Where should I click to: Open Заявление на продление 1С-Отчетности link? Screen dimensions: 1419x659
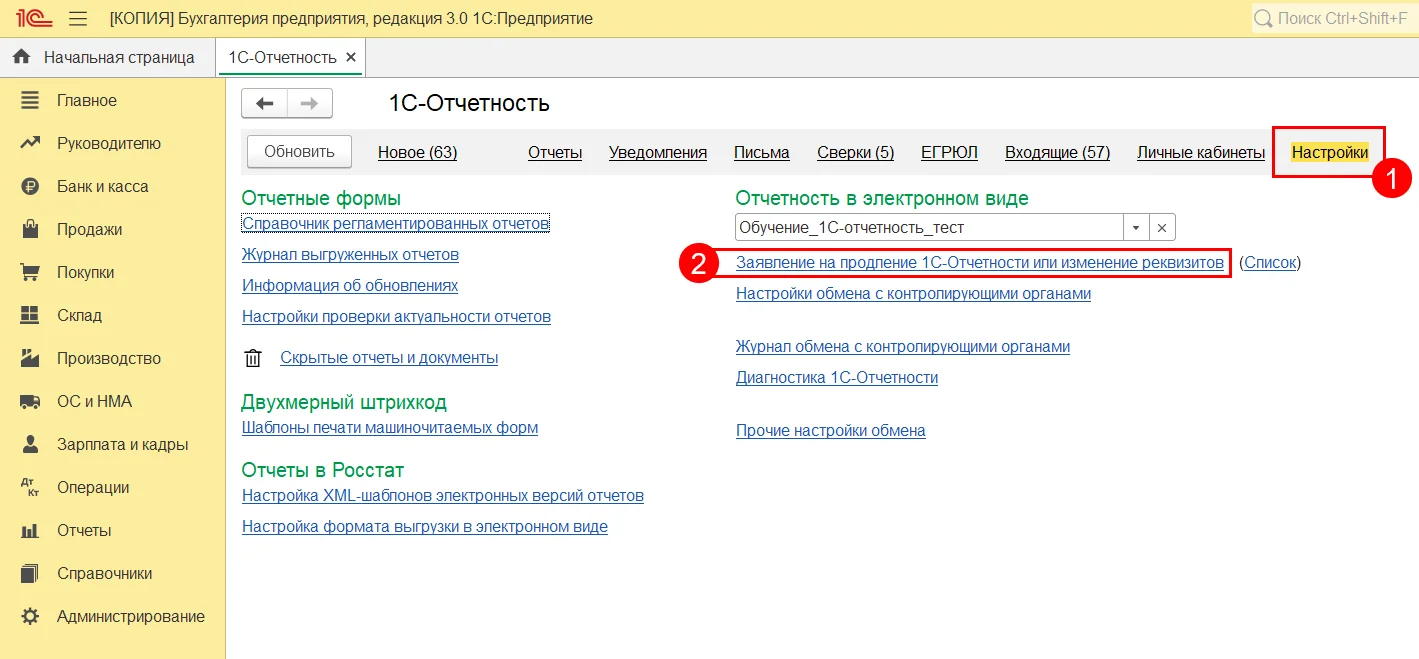coord(980,262)
